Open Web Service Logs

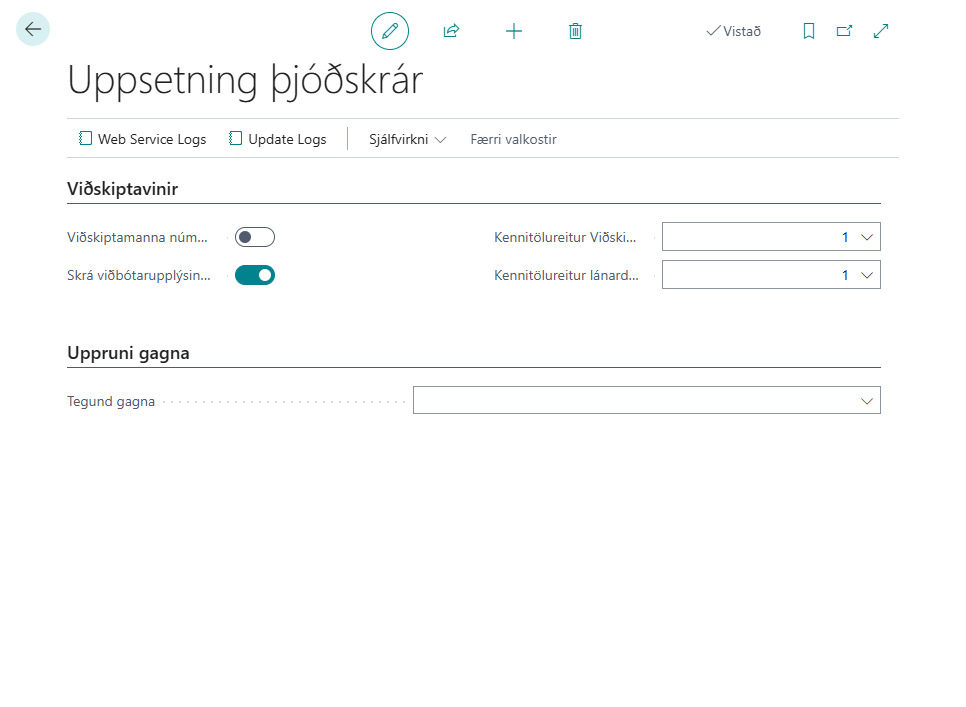tap(143, 139)
